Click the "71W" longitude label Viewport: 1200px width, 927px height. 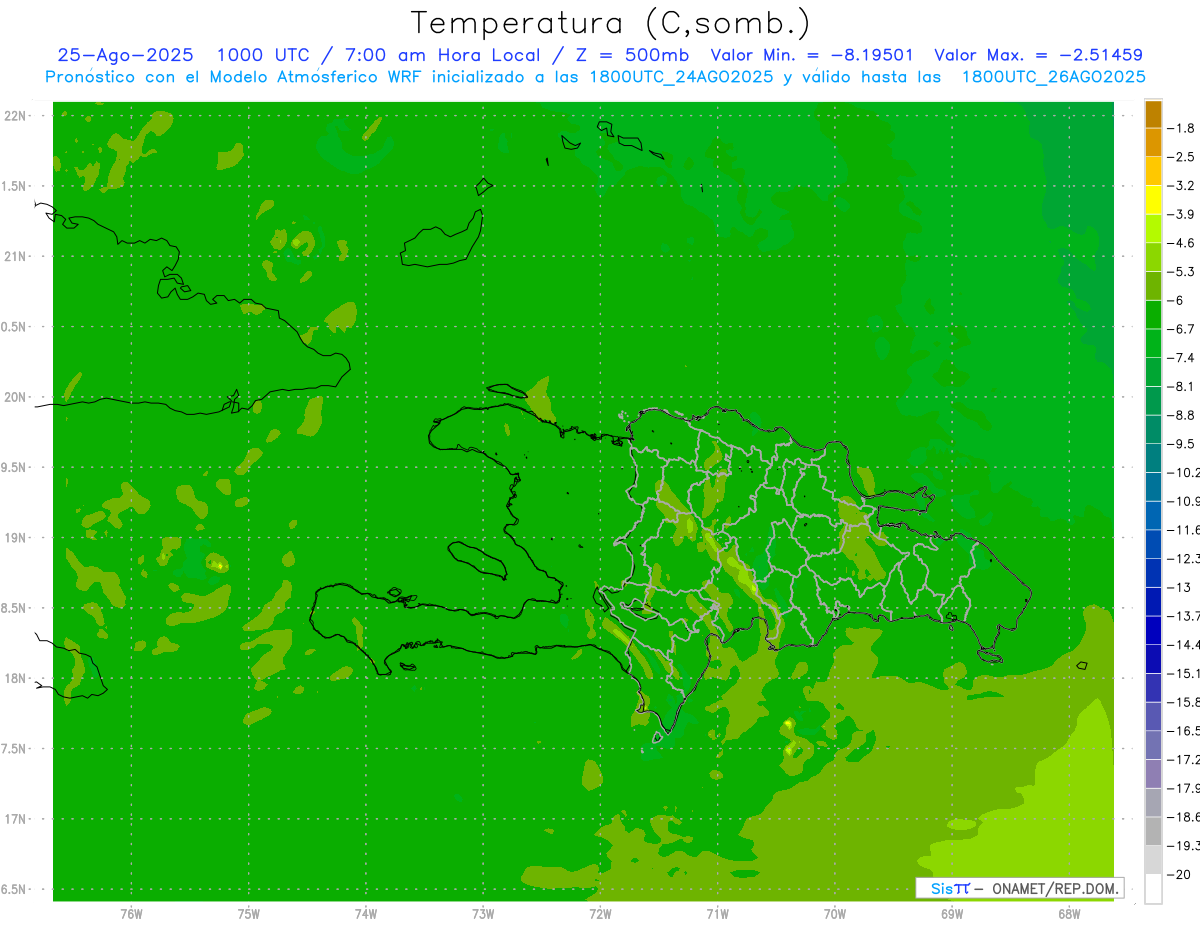point(717,914)
